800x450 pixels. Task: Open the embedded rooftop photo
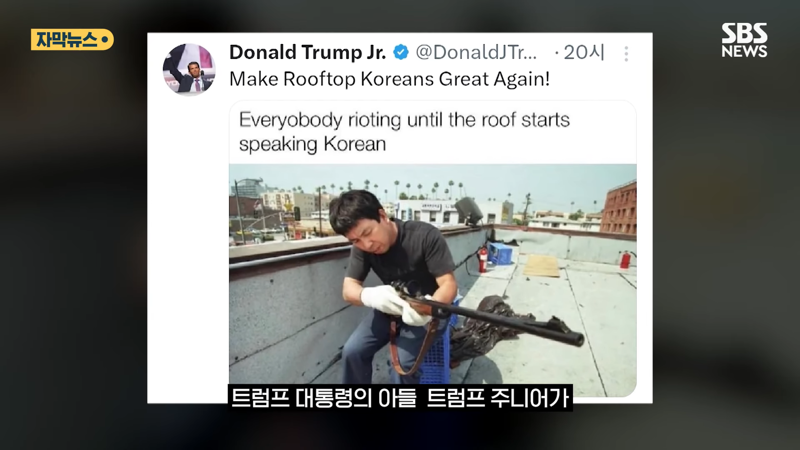pos(433,280)
